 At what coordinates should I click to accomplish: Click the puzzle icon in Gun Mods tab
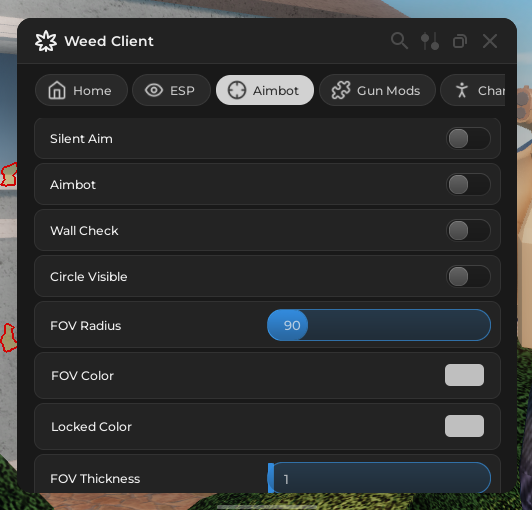(341, 90)
